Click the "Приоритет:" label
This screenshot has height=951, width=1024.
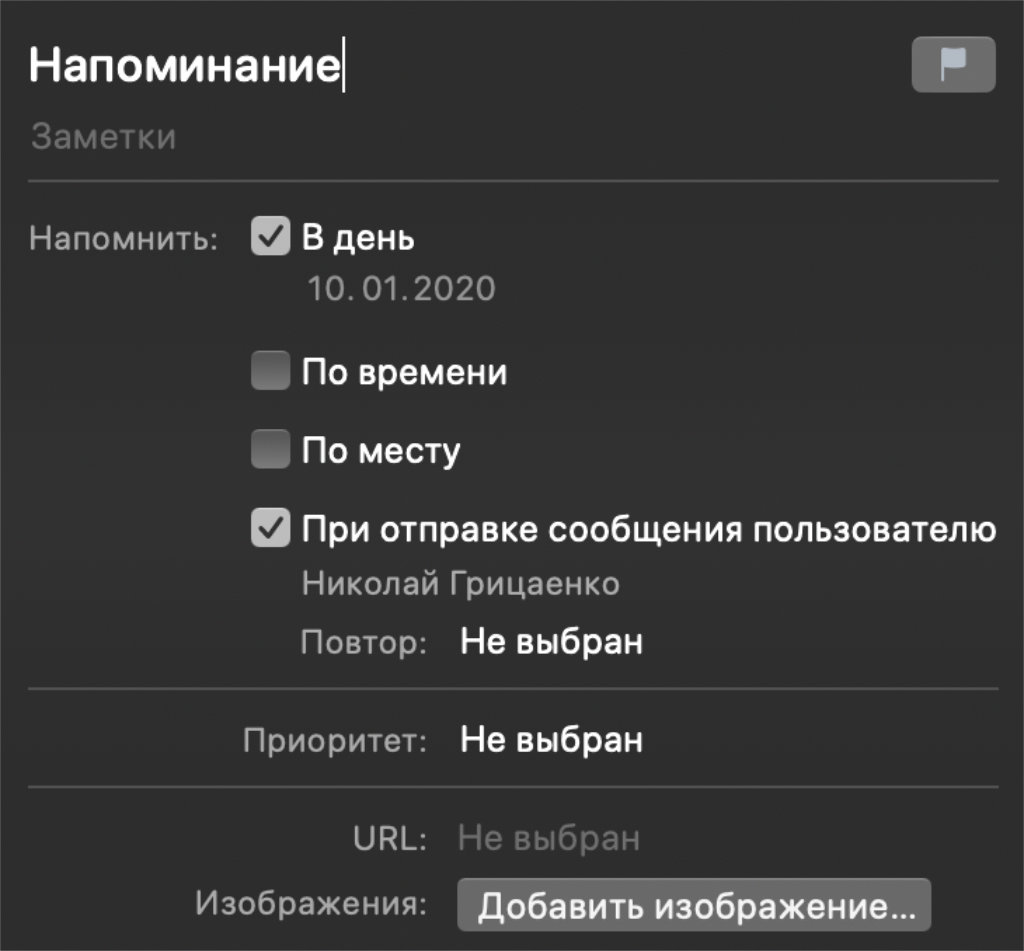[335, 741]
